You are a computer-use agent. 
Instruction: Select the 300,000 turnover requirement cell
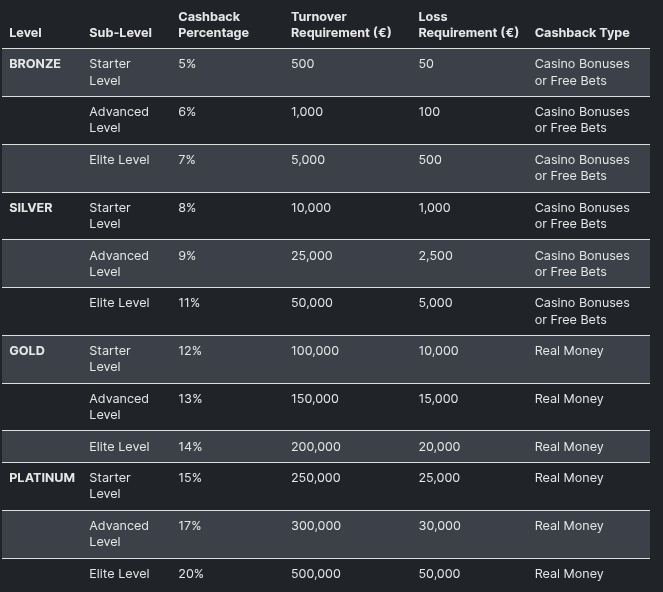[x=316, y=526]
